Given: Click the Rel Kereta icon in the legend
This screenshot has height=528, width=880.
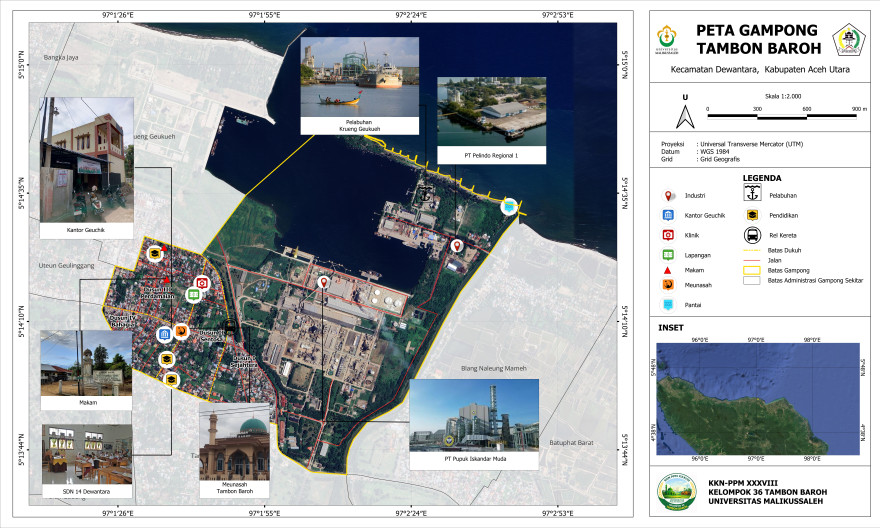Looking at the screenshot, I should point(752,235).
